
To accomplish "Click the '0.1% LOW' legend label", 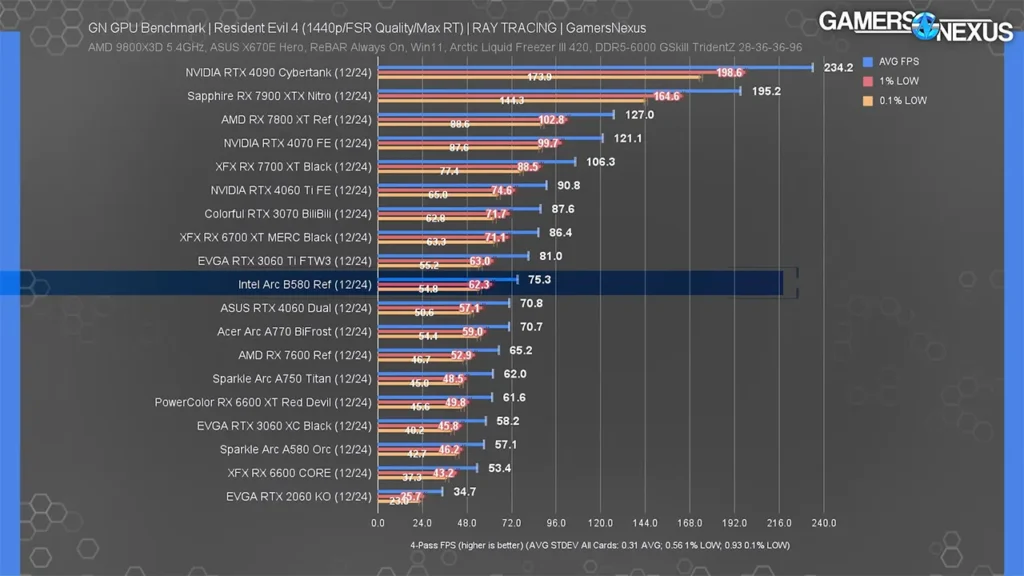I will (x=903, y=101).
